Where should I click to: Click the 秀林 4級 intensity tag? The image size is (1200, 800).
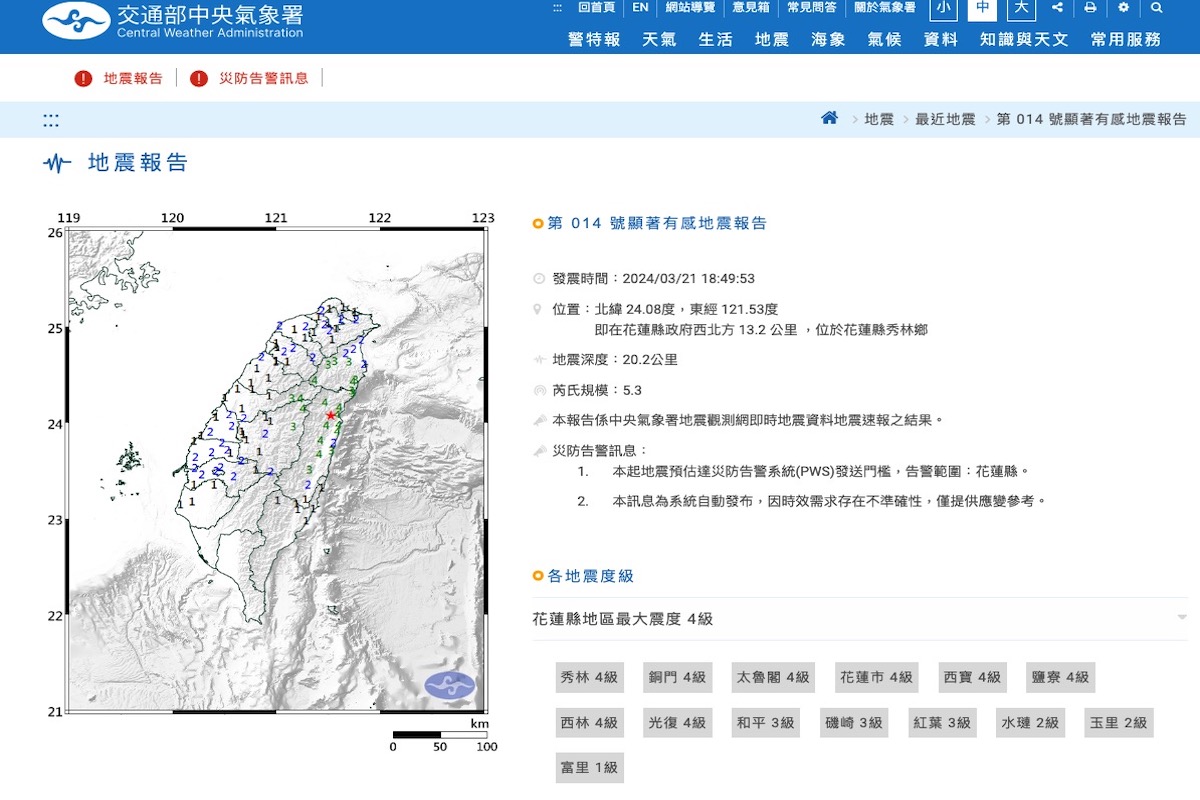click(589, 677)
